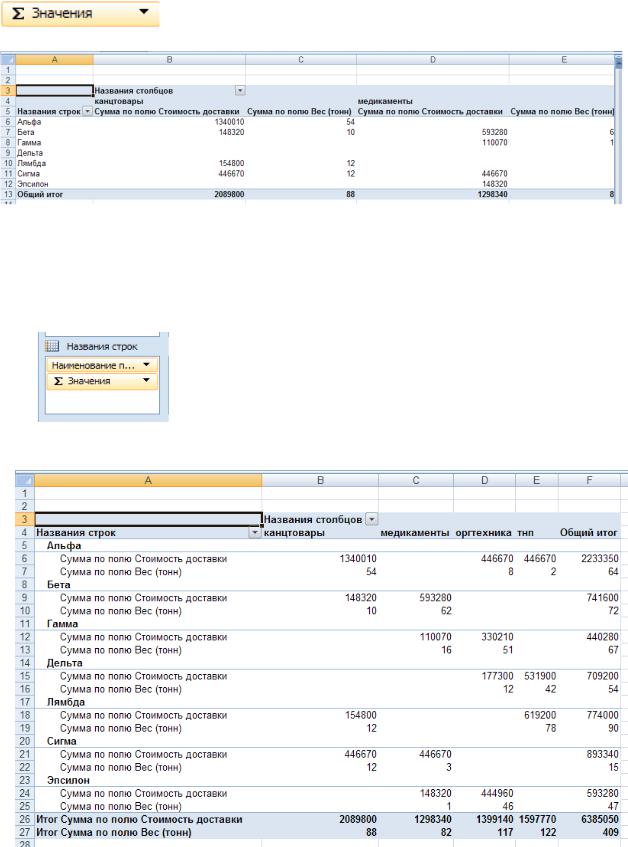The height and width of the screenshot is (847, 628).
Task: Click Альфа group row in lower sheet
Action: coord(64,546)
